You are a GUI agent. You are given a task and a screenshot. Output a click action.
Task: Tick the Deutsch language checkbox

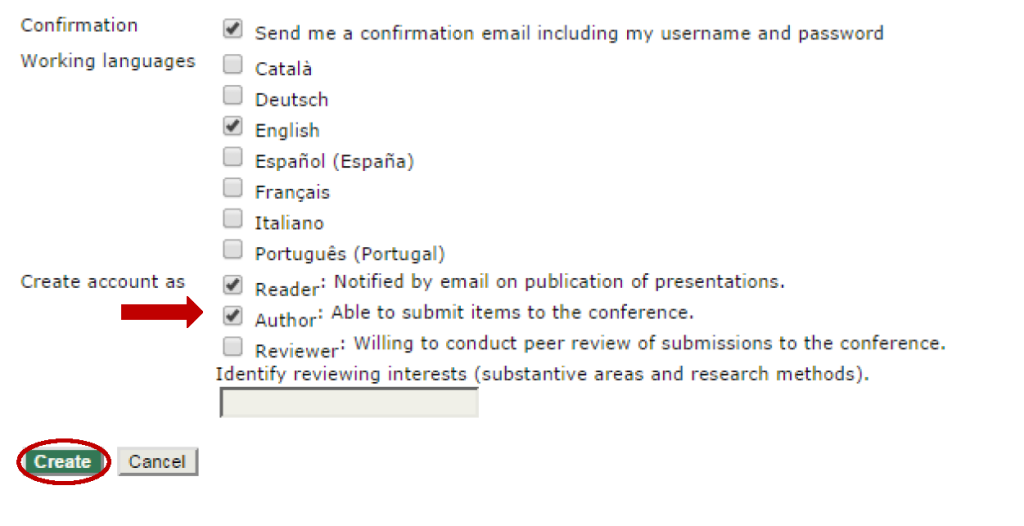(233, 96)
